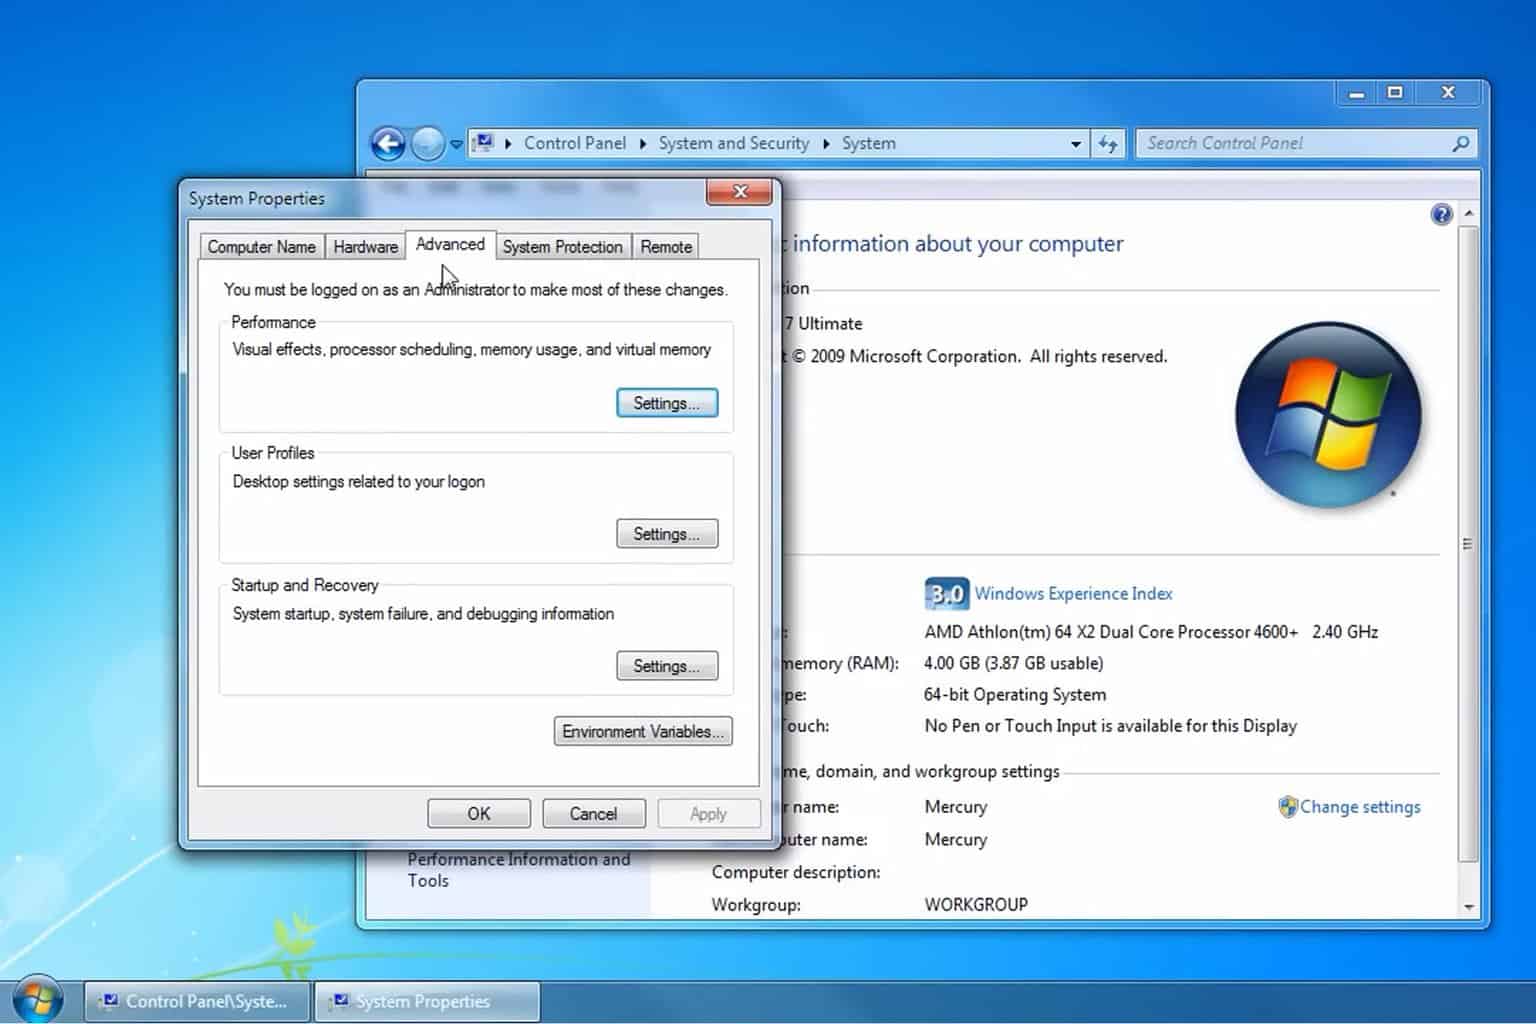Click the Back arrow in Control Panel window

click(x=388, y=144)
